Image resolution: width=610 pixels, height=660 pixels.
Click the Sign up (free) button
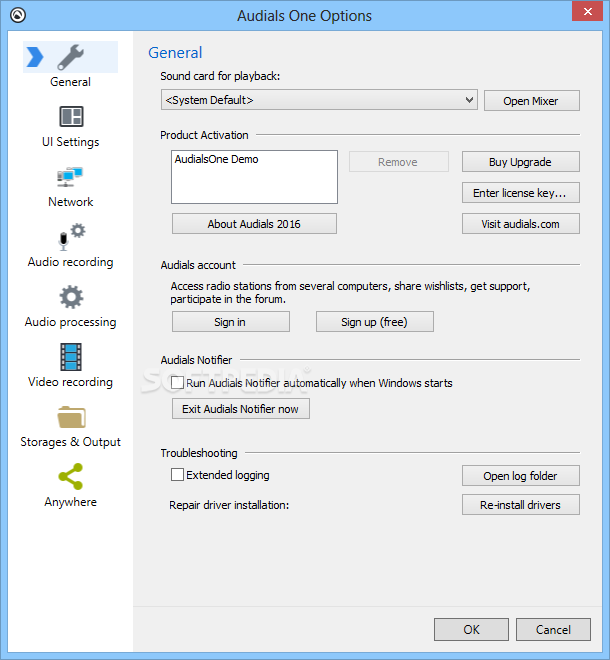tap(375, 322)
